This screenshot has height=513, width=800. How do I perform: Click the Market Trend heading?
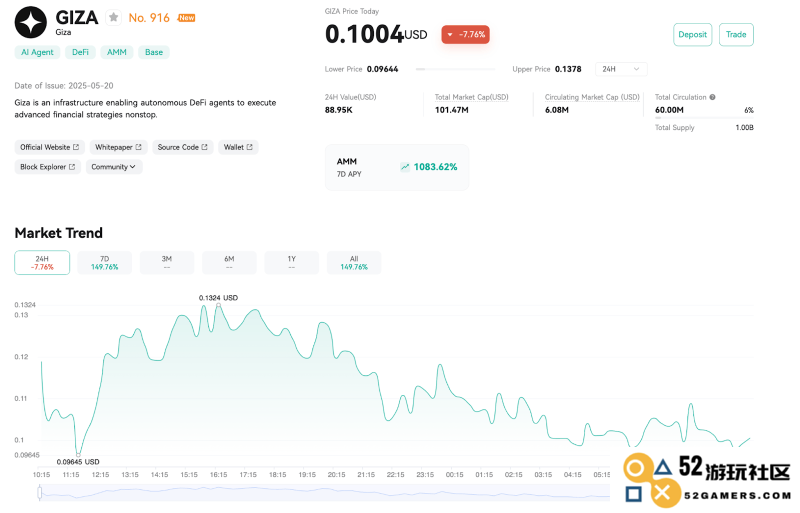pos(59,233)
